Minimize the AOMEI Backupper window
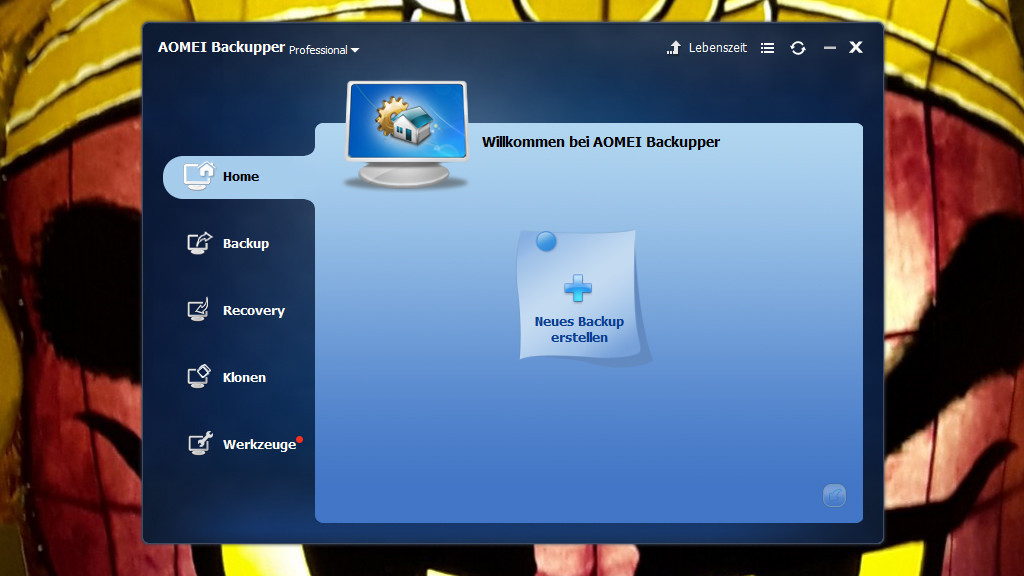The image size is (1024, 576). pos(829,48)
